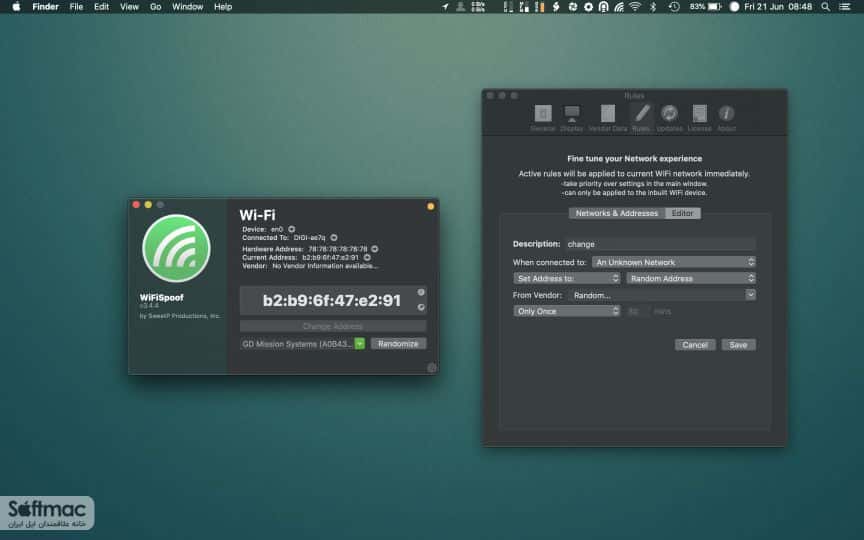Open the Vendor Data tab icon
Screen dimensions: 864x540
point(608,114)
